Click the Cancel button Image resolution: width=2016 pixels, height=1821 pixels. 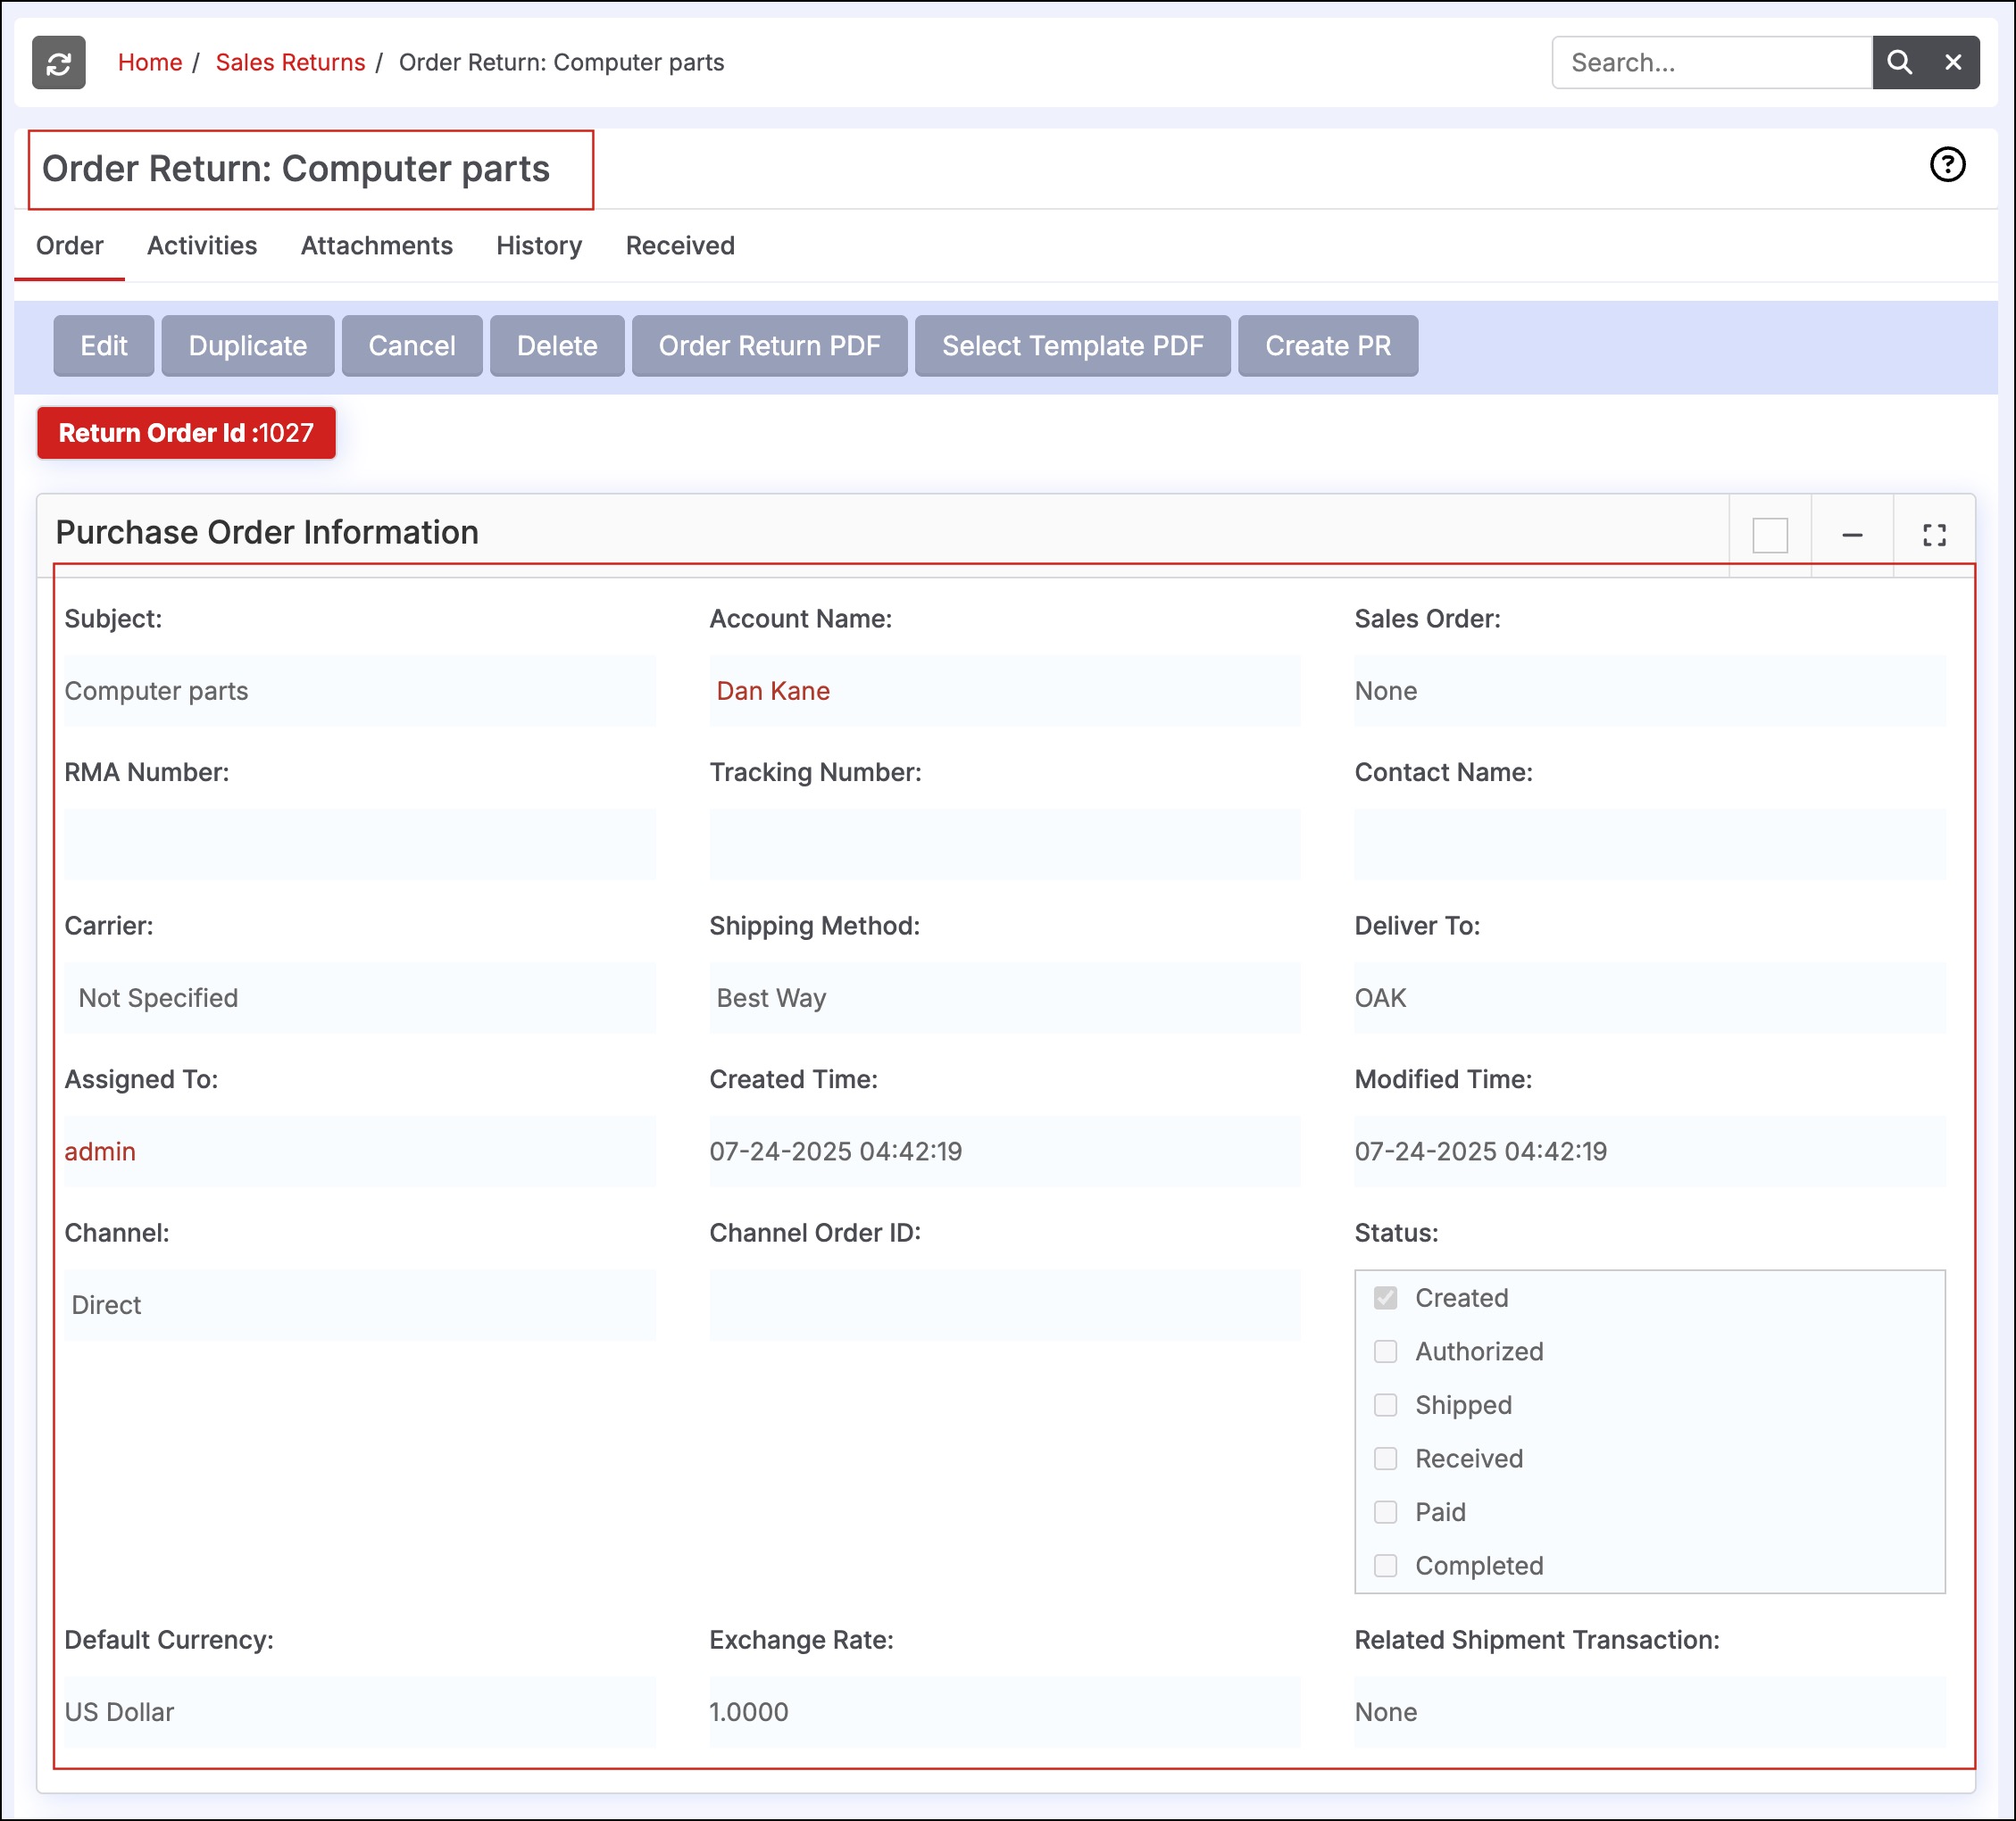coord(412,346)
